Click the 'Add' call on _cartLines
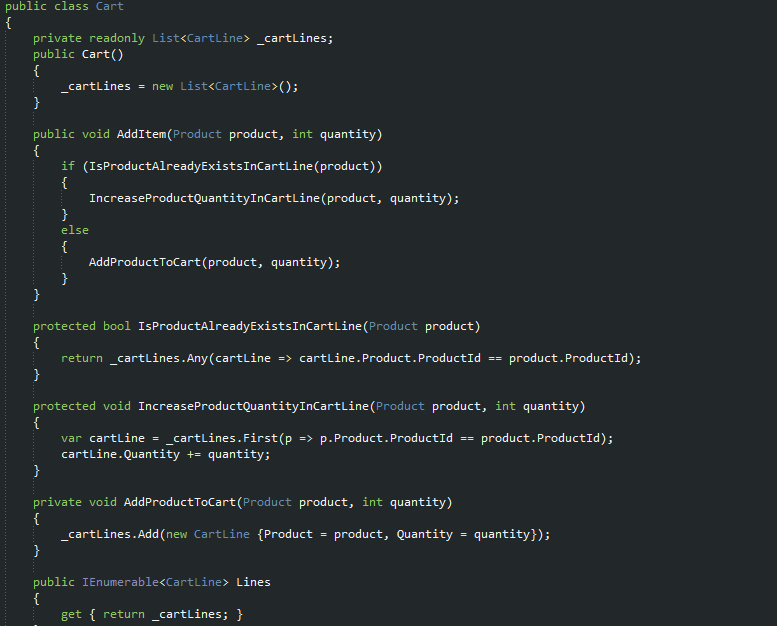 148,534
